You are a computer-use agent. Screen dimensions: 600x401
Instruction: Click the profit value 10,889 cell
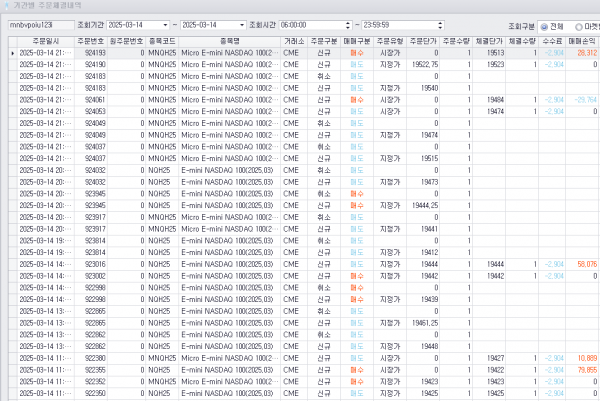(582, 359)
